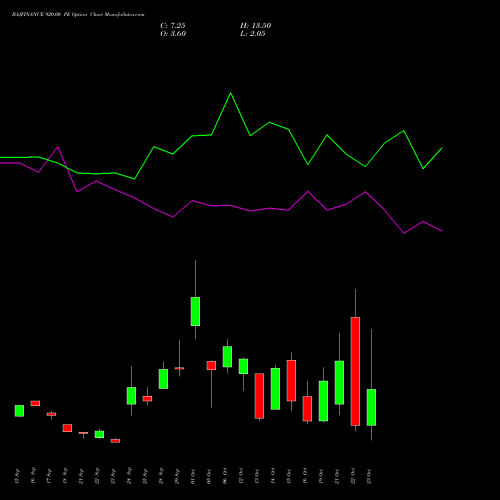
Task: Click the '24 Sep' date axis label
Action: (129, 476)
